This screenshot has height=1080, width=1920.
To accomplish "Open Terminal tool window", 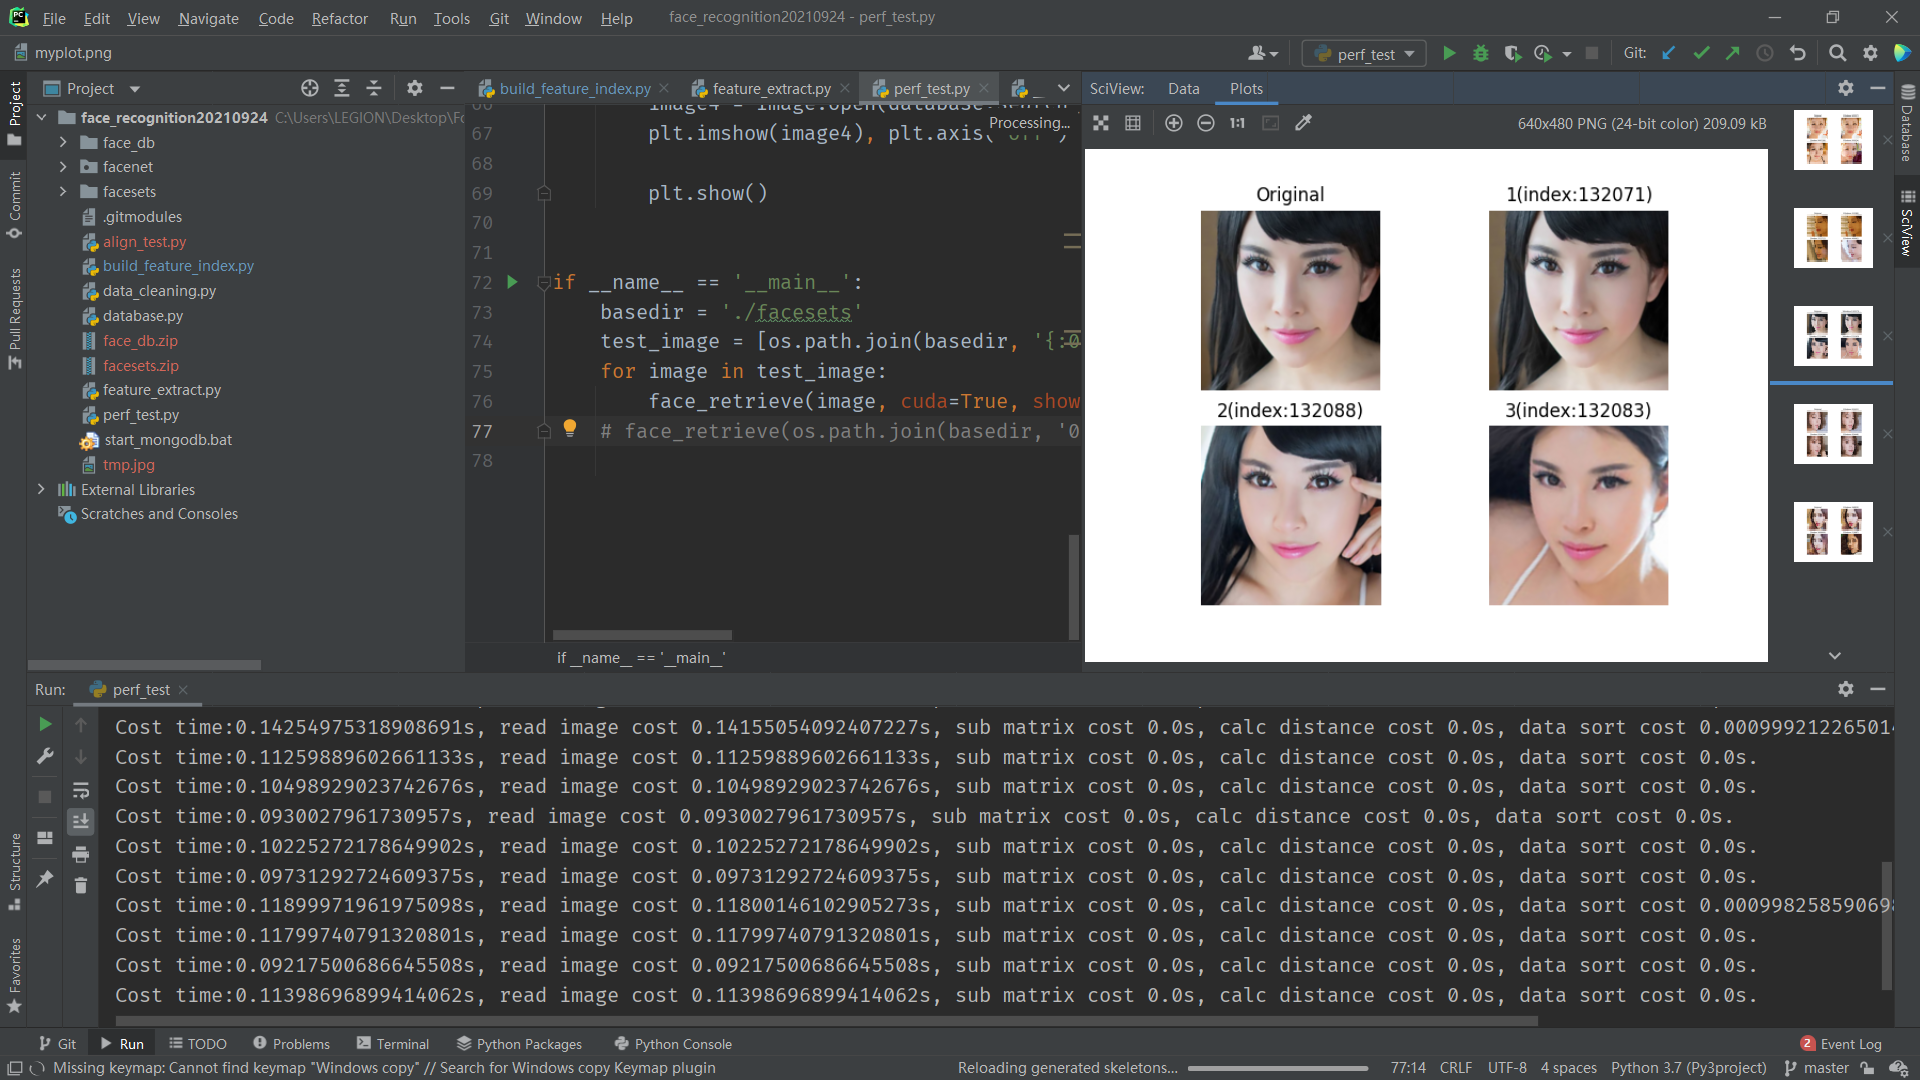I will click(393, 1043).
